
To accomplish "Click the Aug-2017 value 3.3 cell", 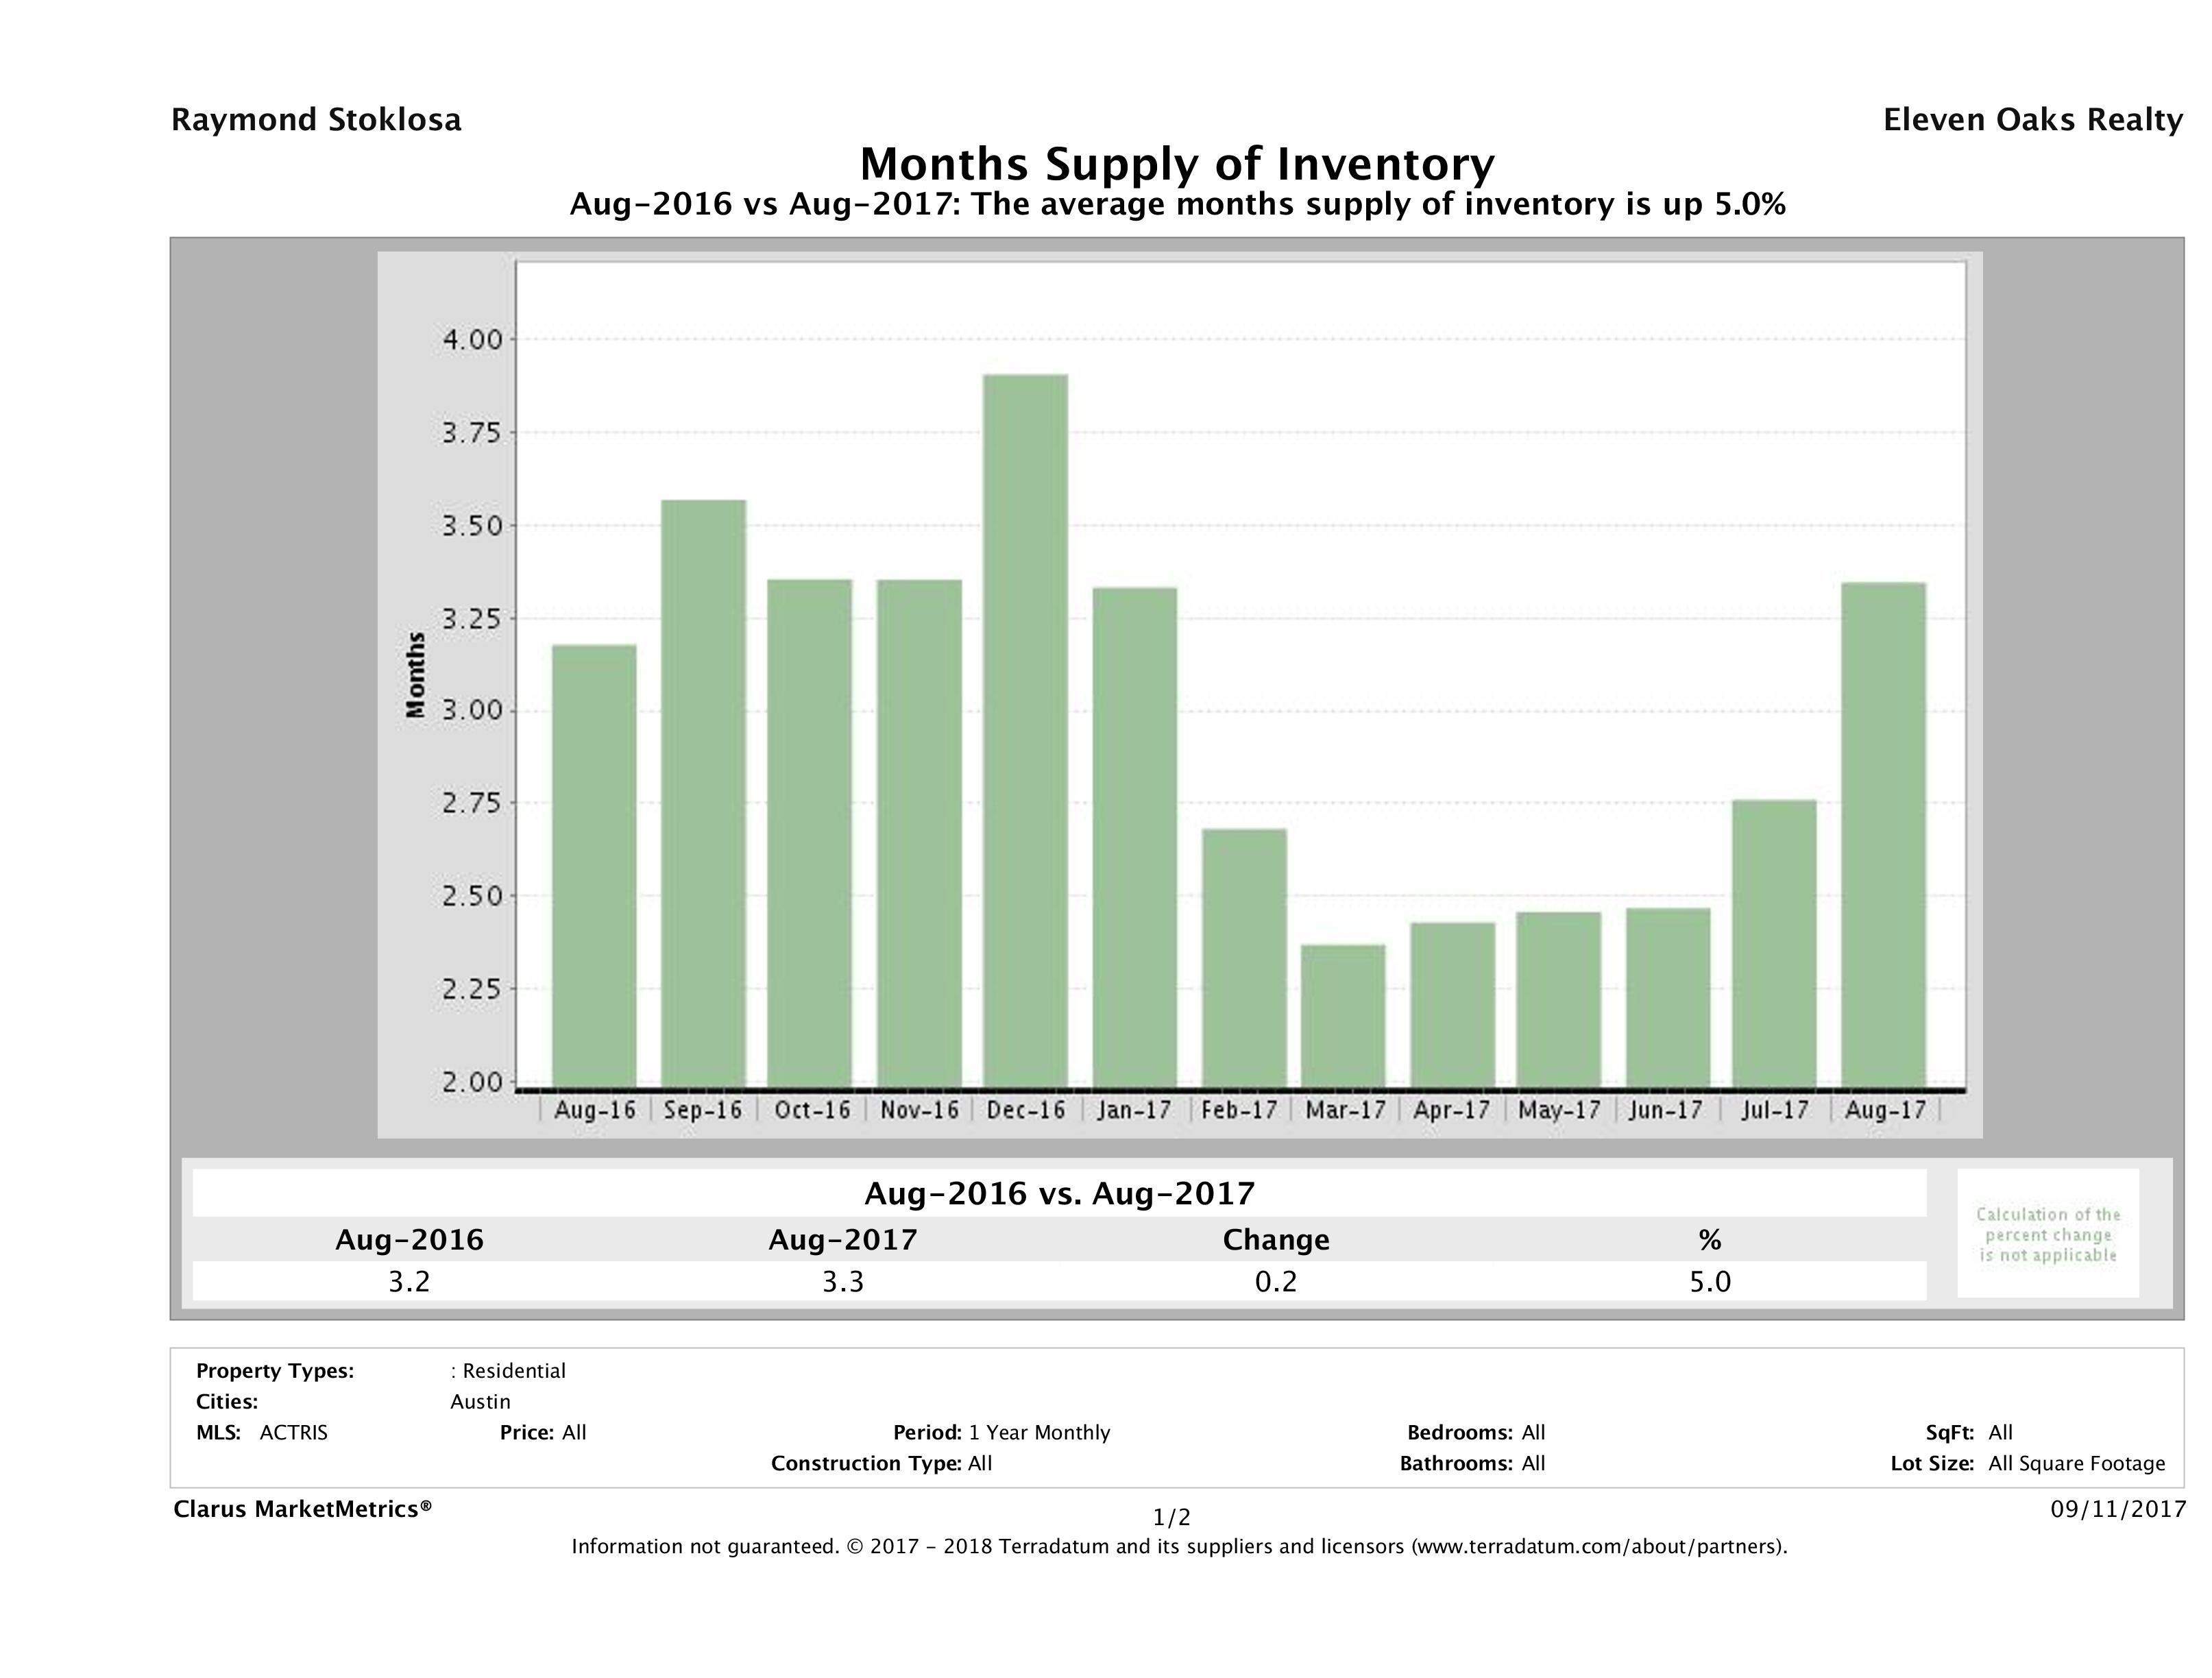I will [842, 1282].
